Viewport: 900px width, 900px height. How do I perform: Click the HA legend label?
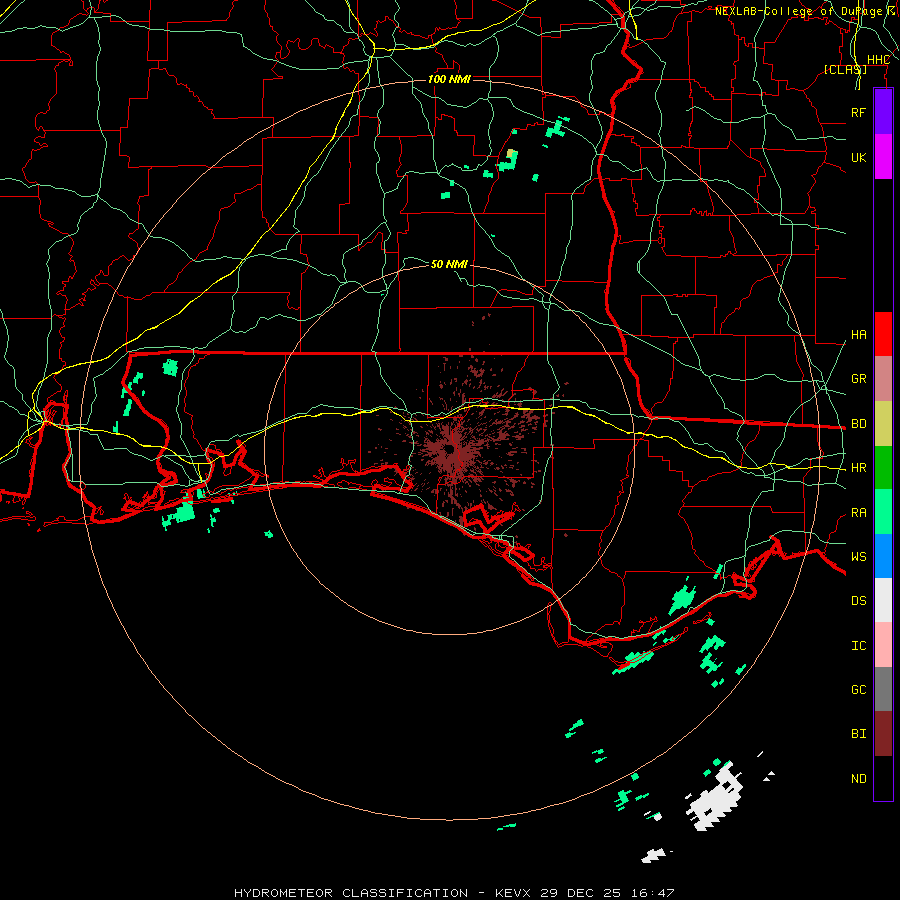[x=858, y=334]
